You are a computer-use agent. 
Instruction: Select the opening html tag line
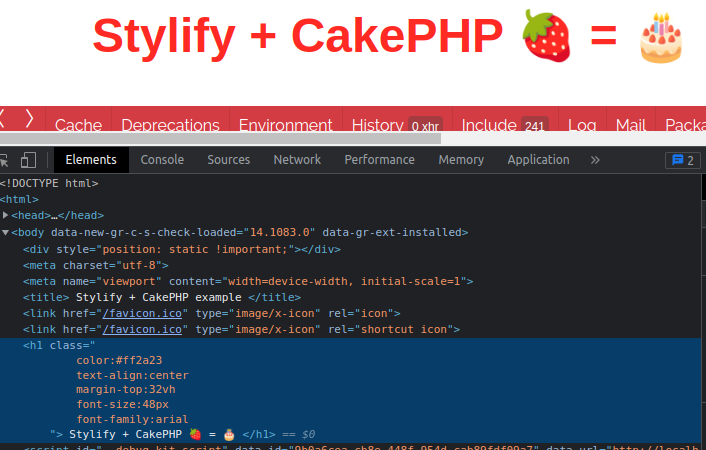pos(19,200)
